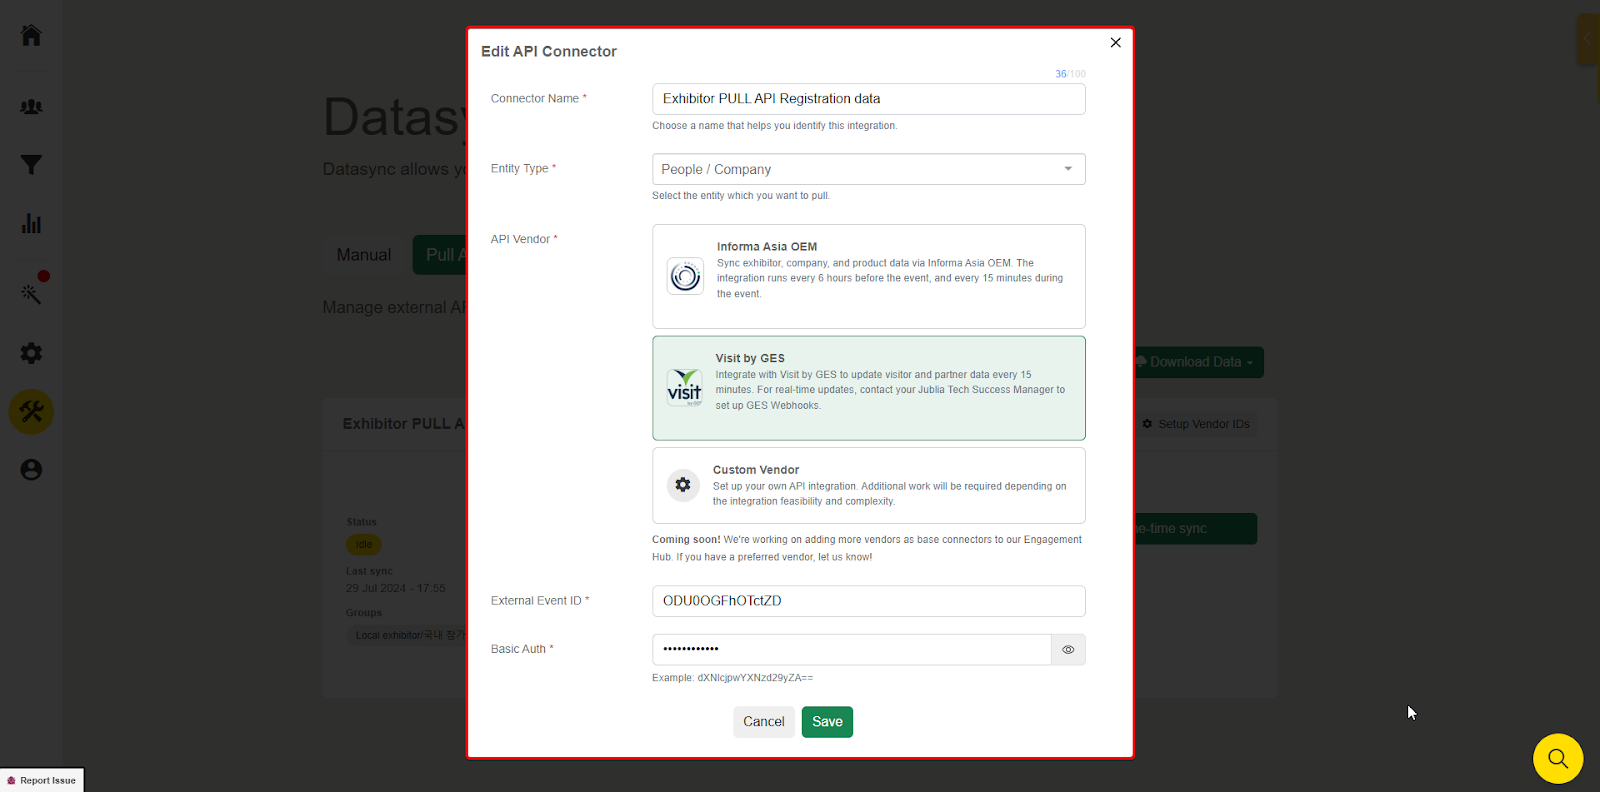Edit the External Event ID field
The width and height of the screenshot is (1600, 792).
click(x=868, y=601)
